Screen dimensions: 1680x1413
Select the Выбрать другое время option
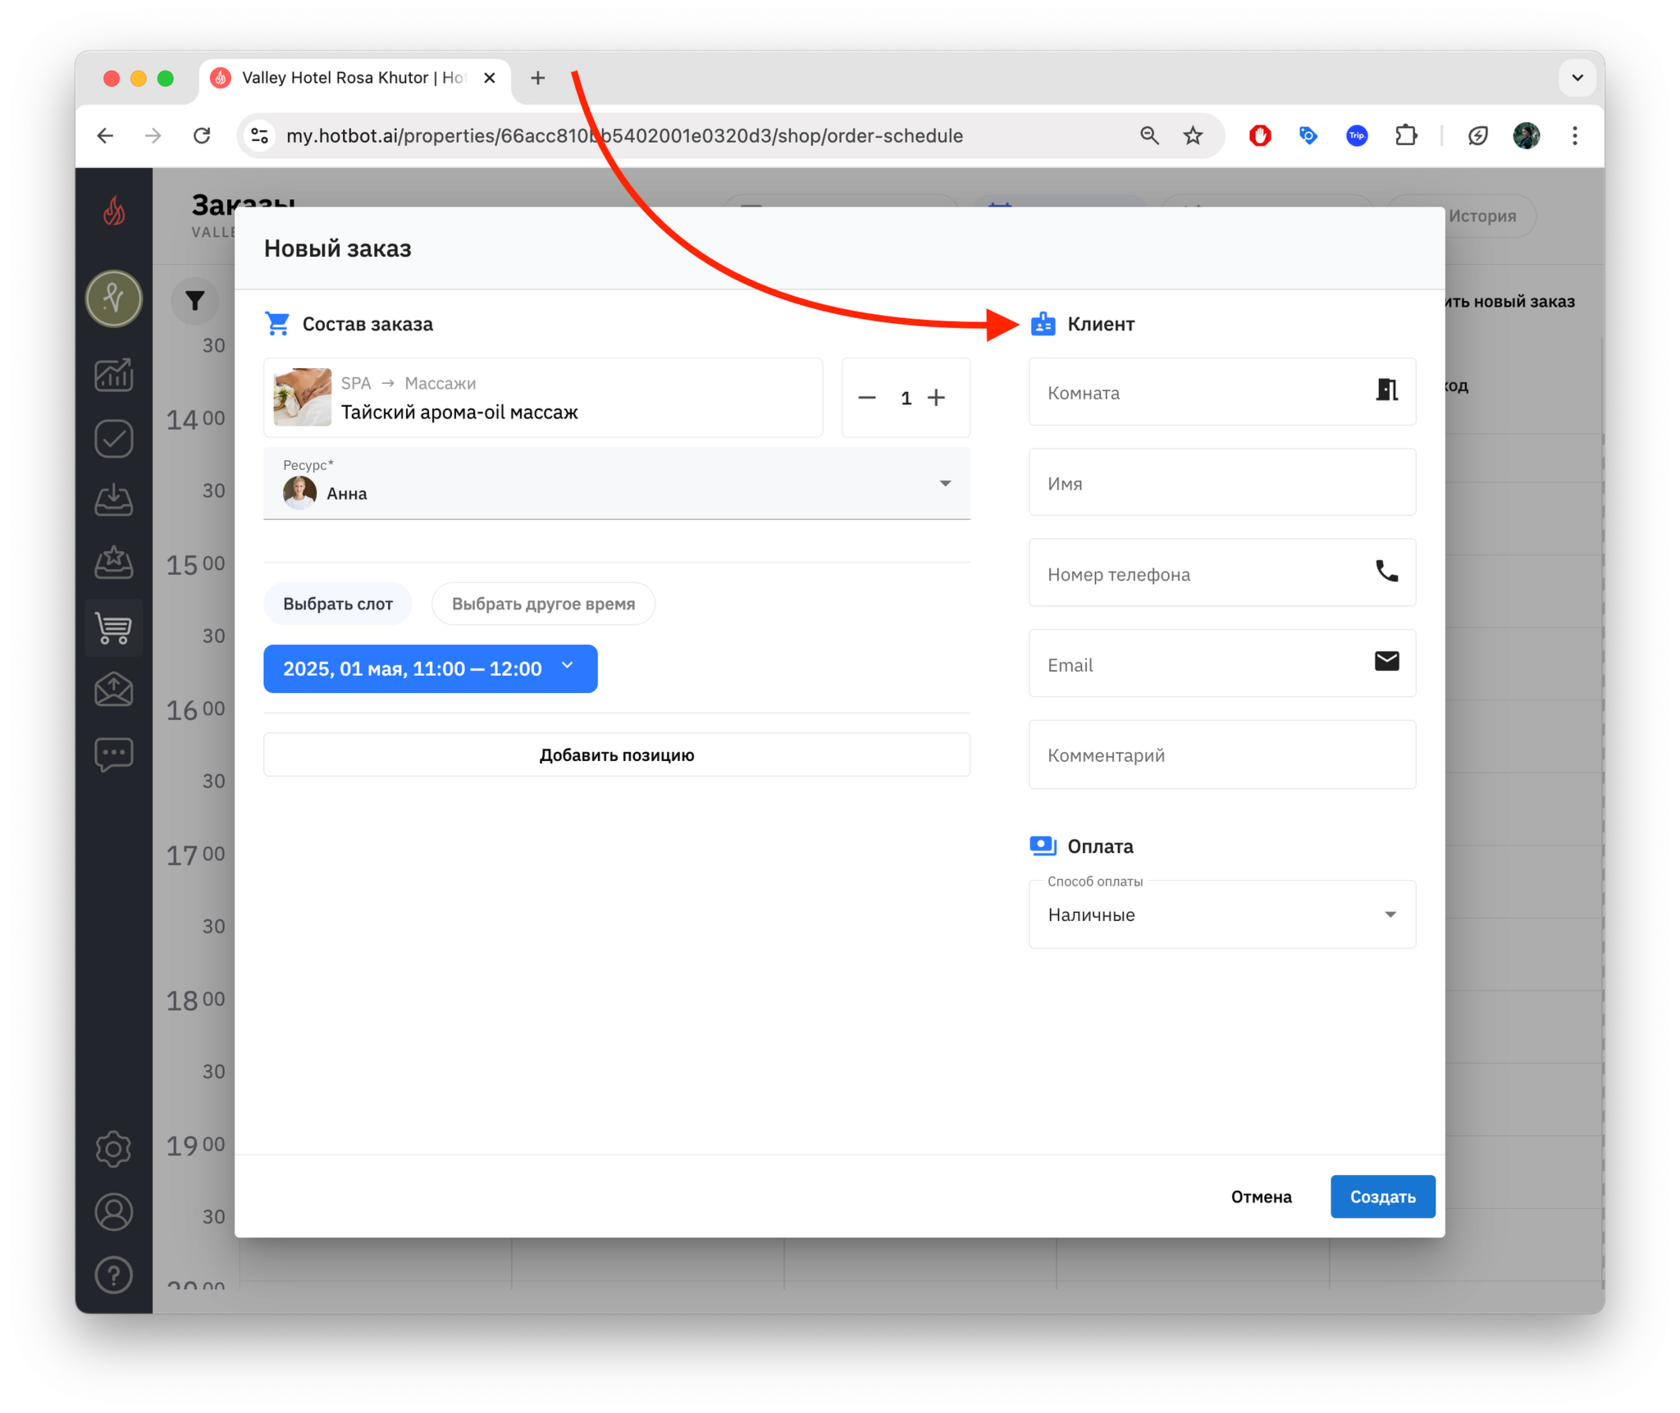click(543, 604)
